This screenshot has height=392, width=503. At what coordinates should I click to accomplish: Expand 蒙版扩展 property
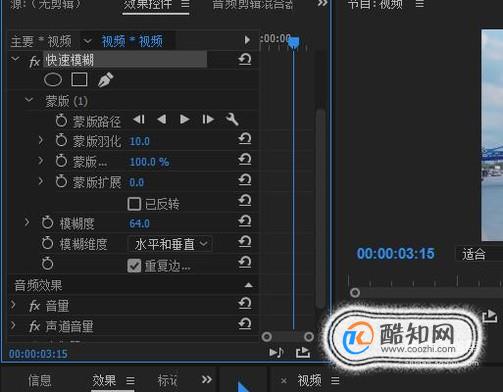(x=40, y=181)
